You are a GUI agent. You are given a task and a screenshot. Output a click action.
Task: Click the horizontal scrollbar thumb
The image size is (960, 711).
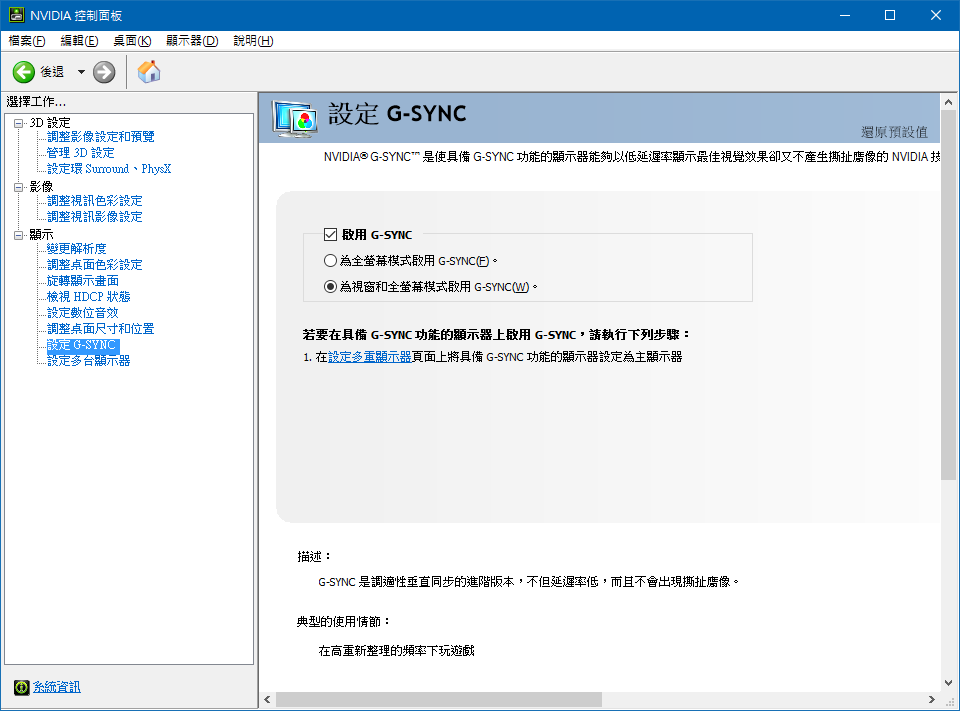click(439, 699)
